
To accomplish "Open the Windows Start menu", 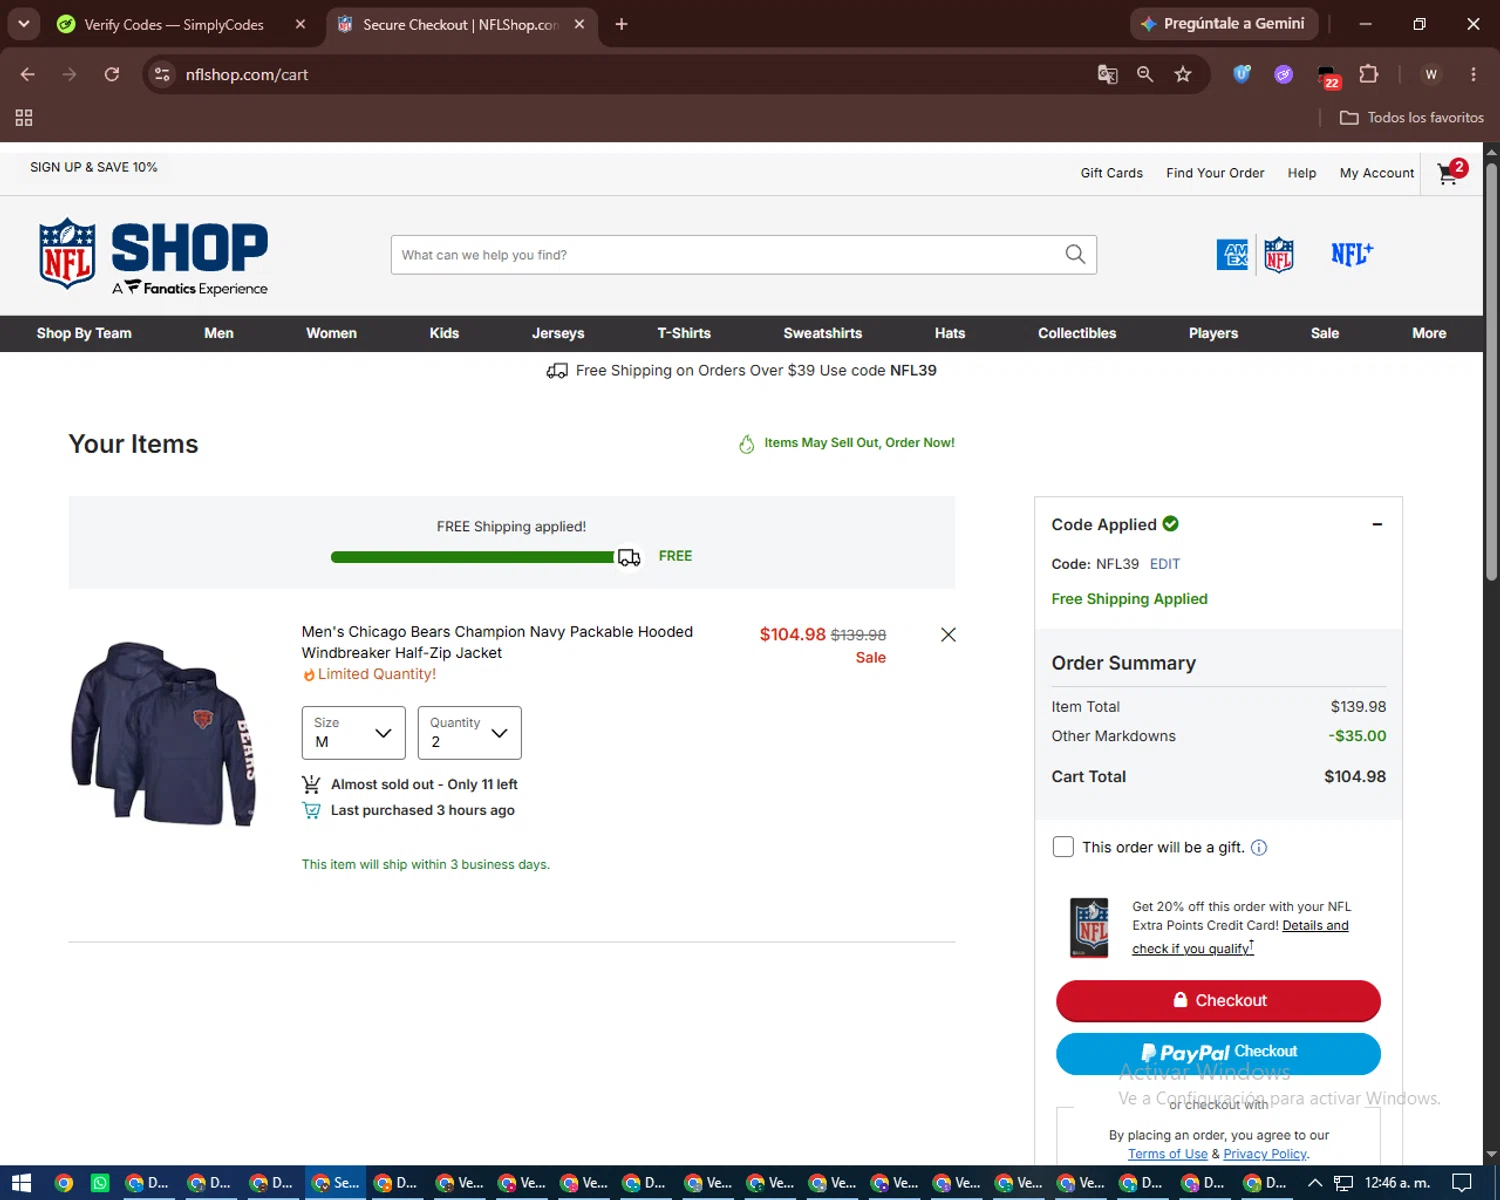I will pos(22,1183).
